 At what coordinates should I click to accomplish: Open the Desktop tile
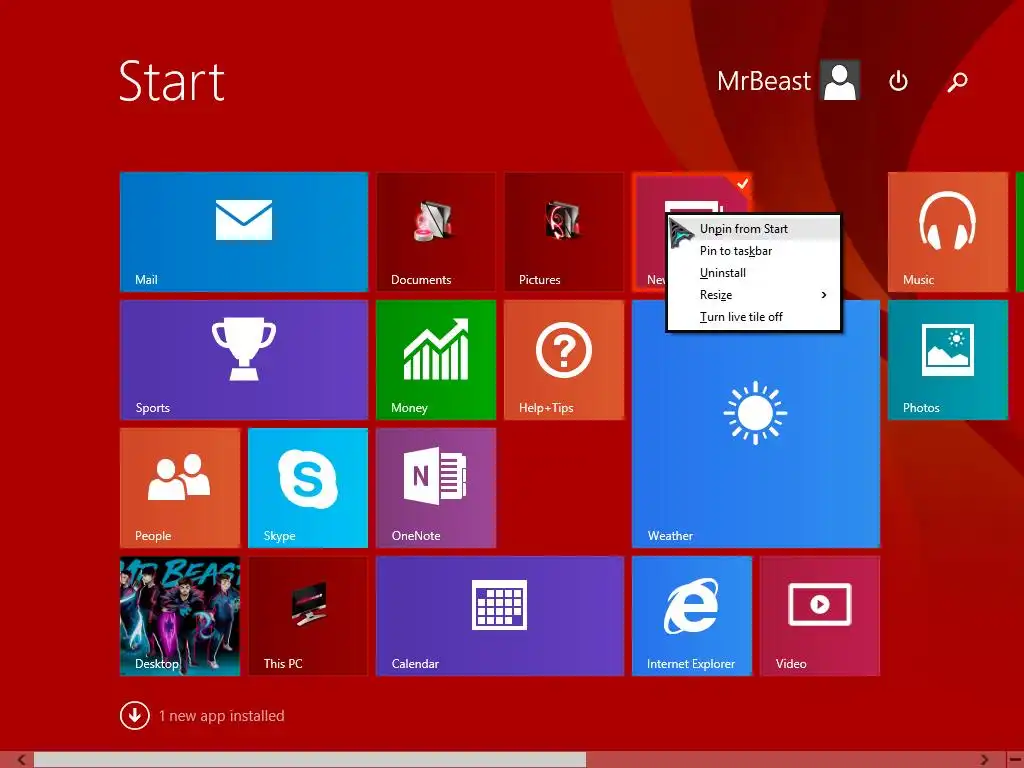coord(180,616)
